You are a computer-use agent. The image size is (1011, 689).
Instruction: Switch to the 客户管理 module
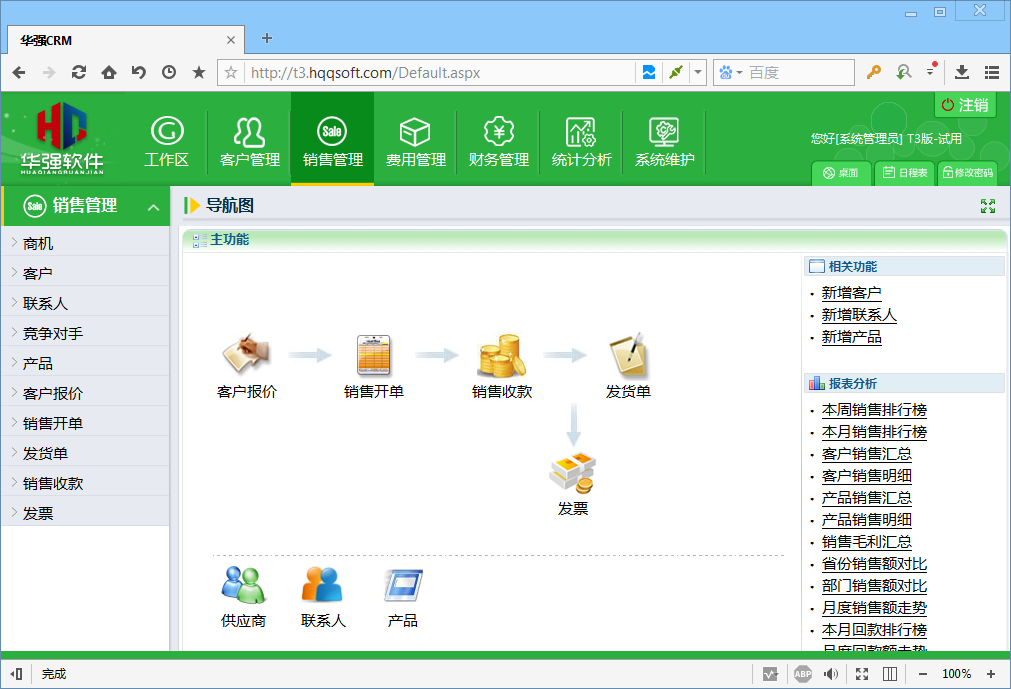[x=250, y=142]
